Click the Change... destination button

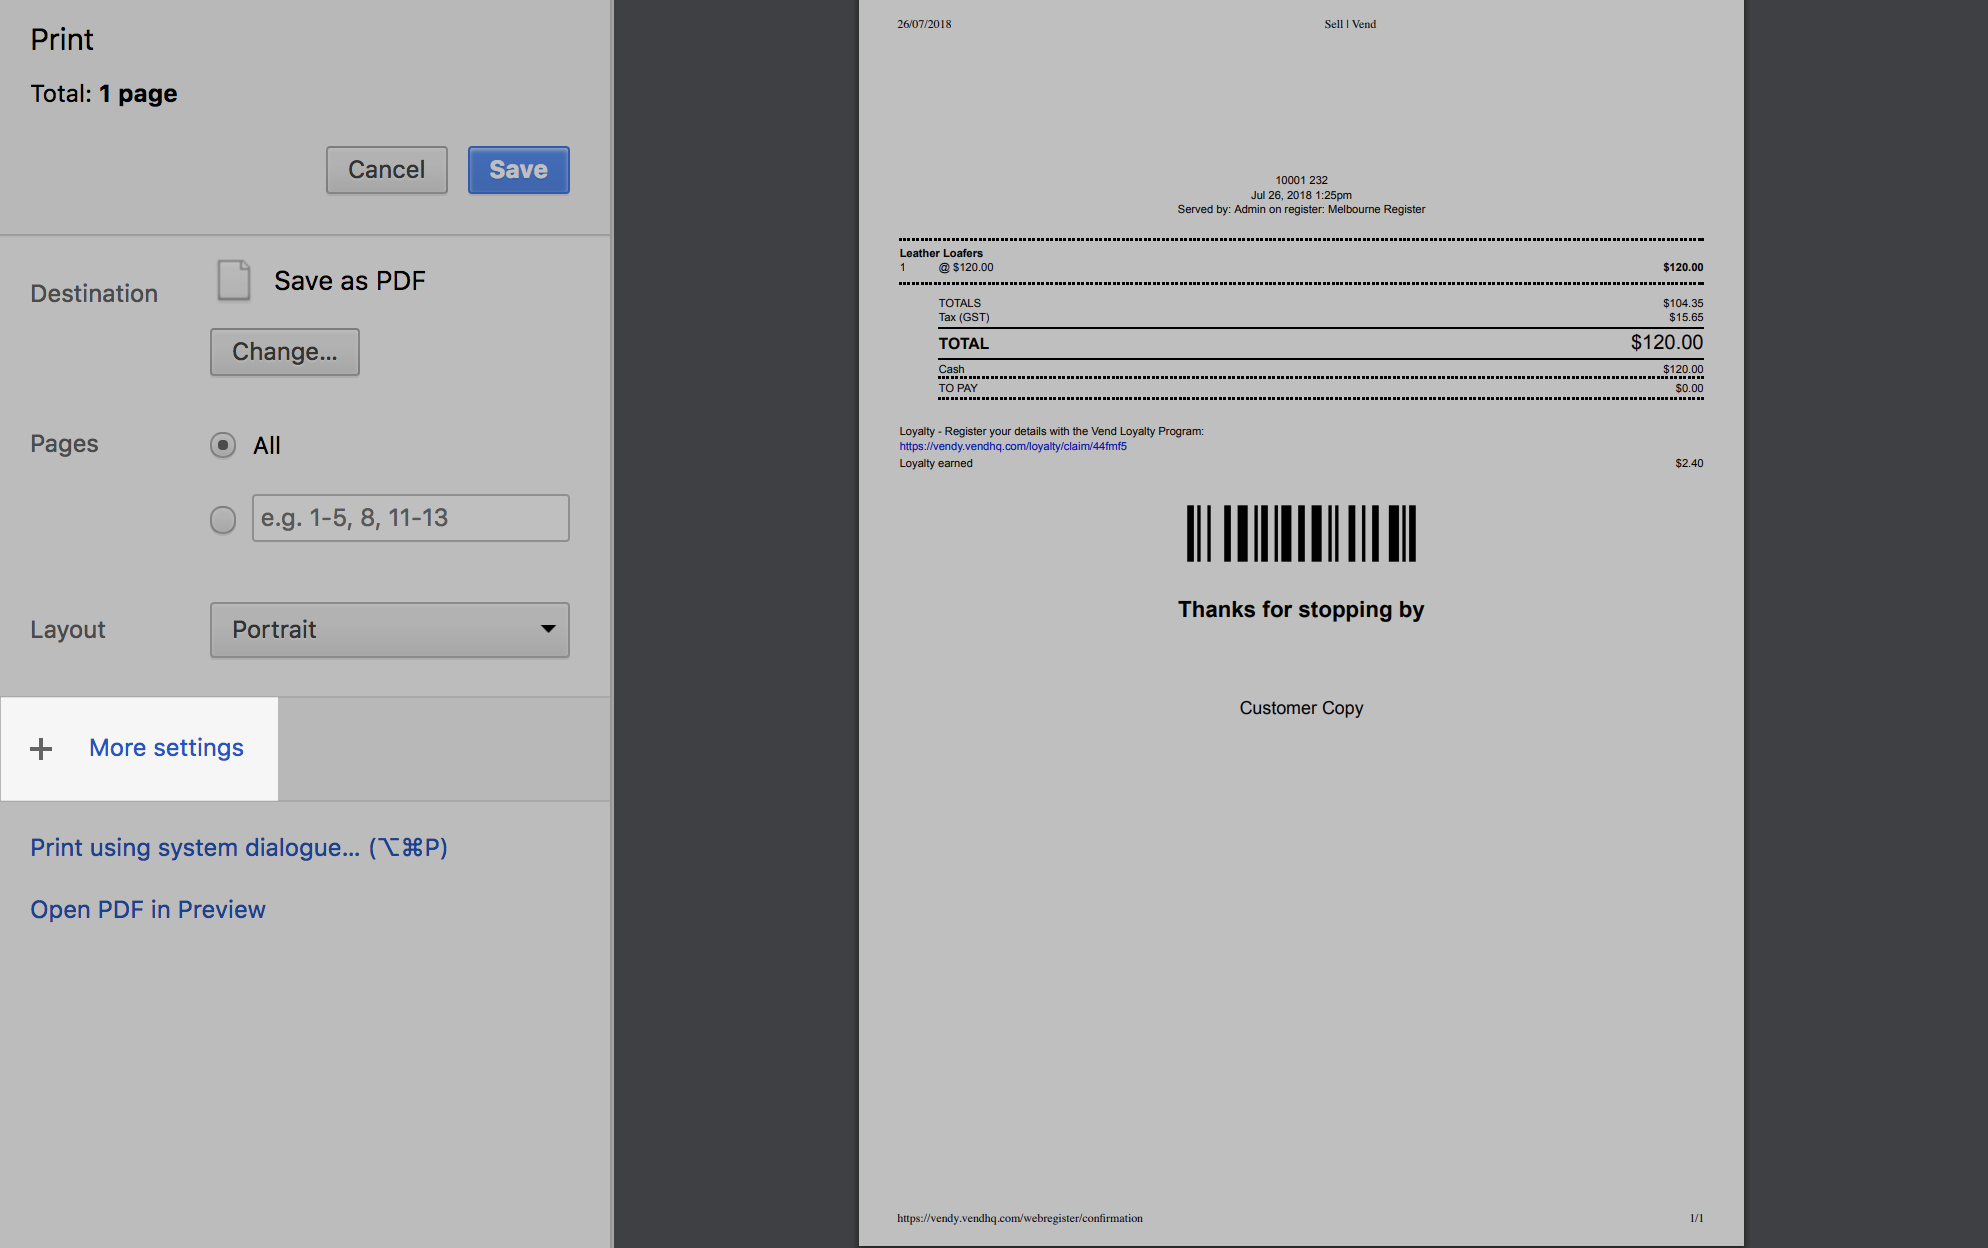pyautogui.click(x=285, y=352)
